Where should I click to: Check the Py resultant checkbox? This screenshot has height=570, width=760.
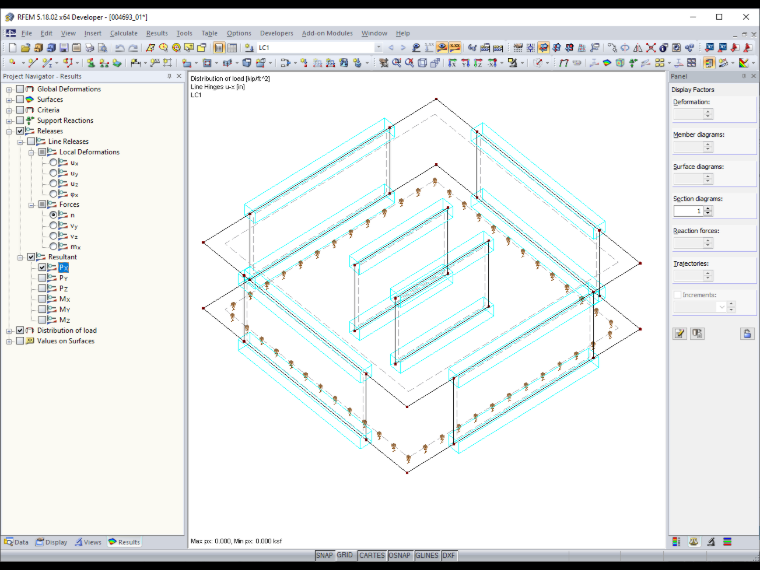tap(42, 278)
